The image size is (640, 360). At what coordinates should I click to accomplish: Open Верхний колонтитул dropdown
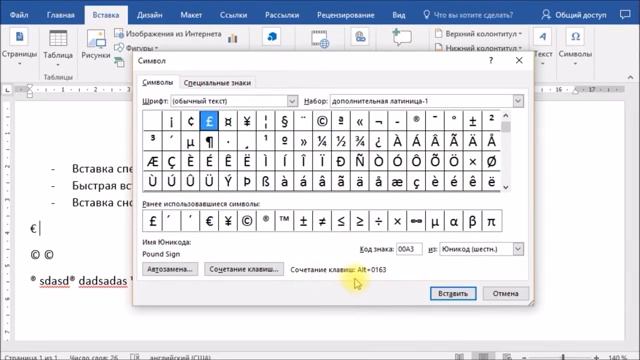click(x=478, y=34)
